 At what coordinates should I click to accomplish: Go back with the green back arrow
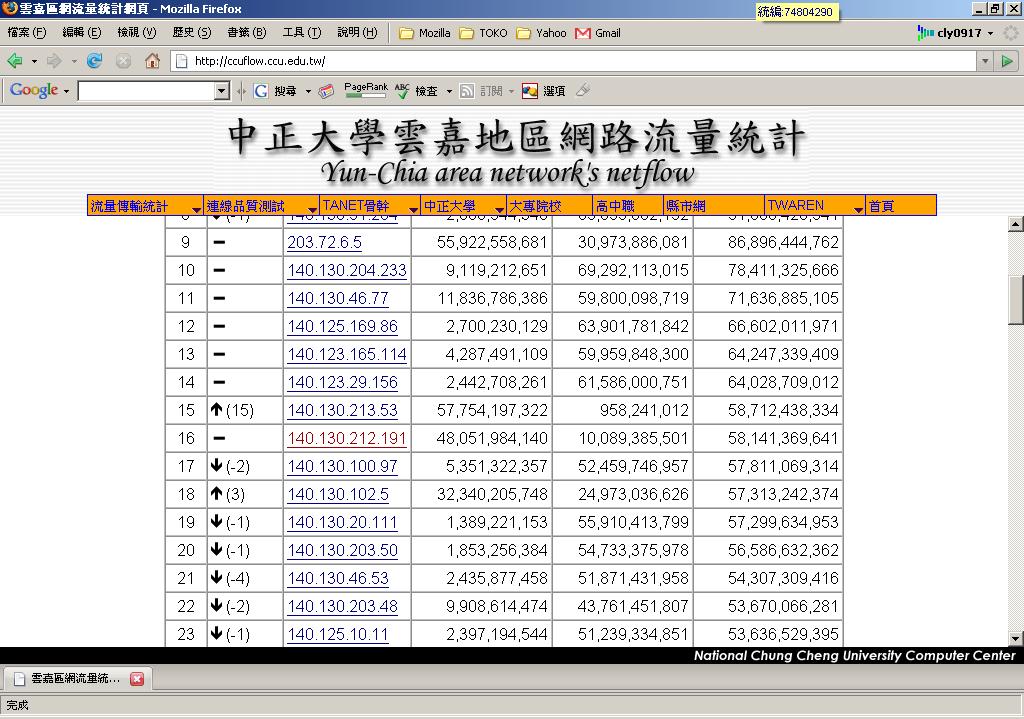pyautogui.click(x=15, y=61)
